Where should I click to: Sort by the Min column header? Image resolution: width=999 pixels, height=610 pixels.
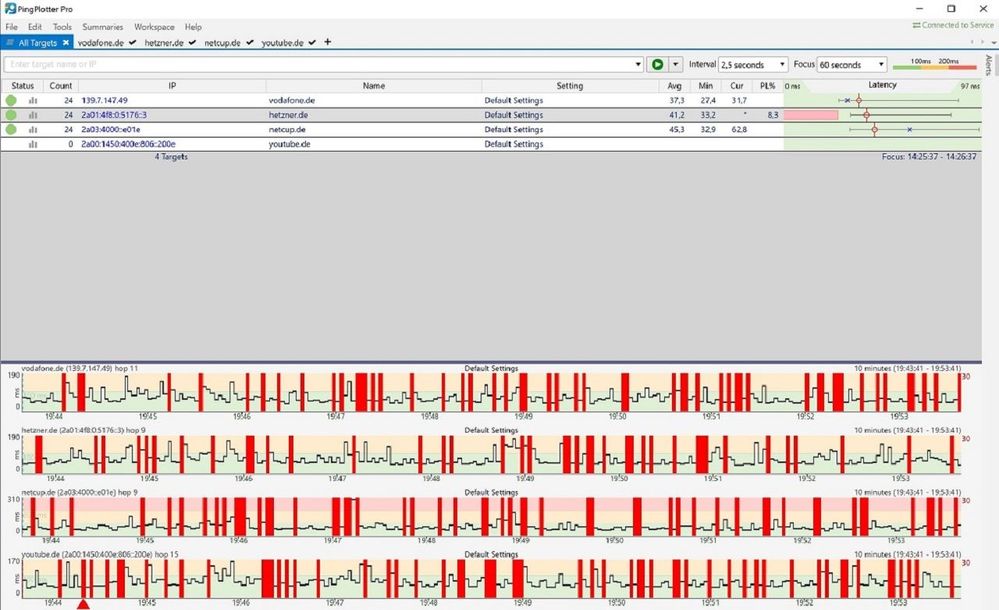(x=705, y=85)
